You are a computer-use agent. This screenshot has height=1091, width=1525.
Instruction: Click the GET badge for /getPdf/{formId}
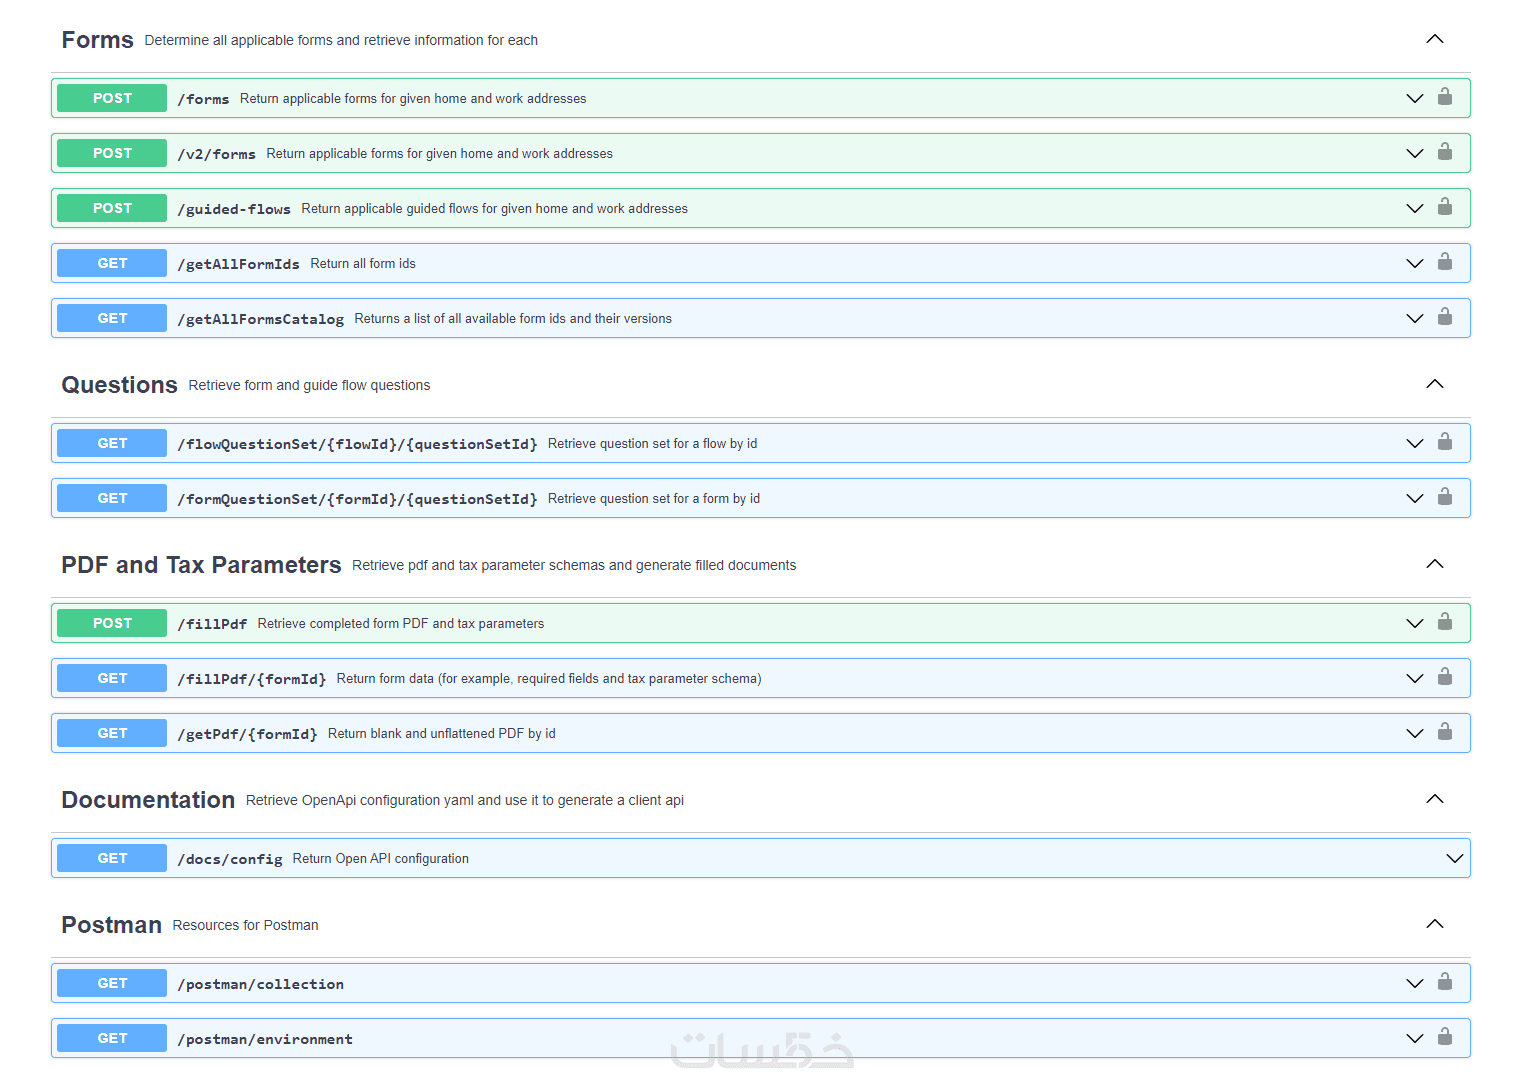tap(112, 733)
